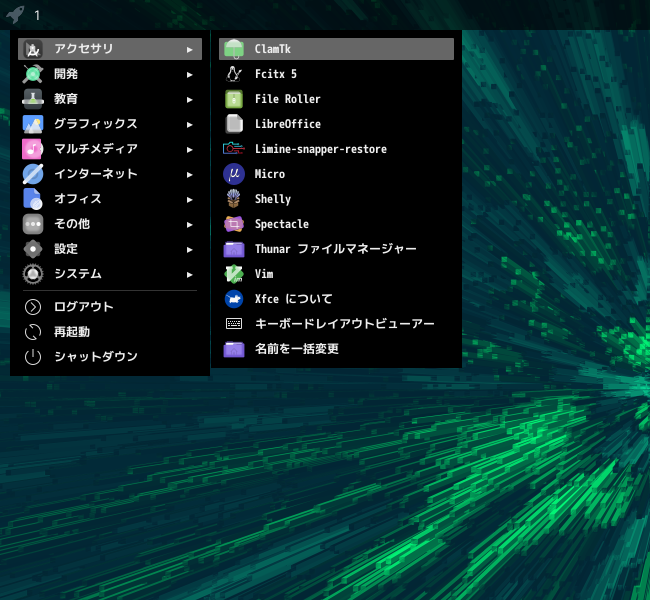
Task: Open Xfce について entry
Action: [336, 299]
